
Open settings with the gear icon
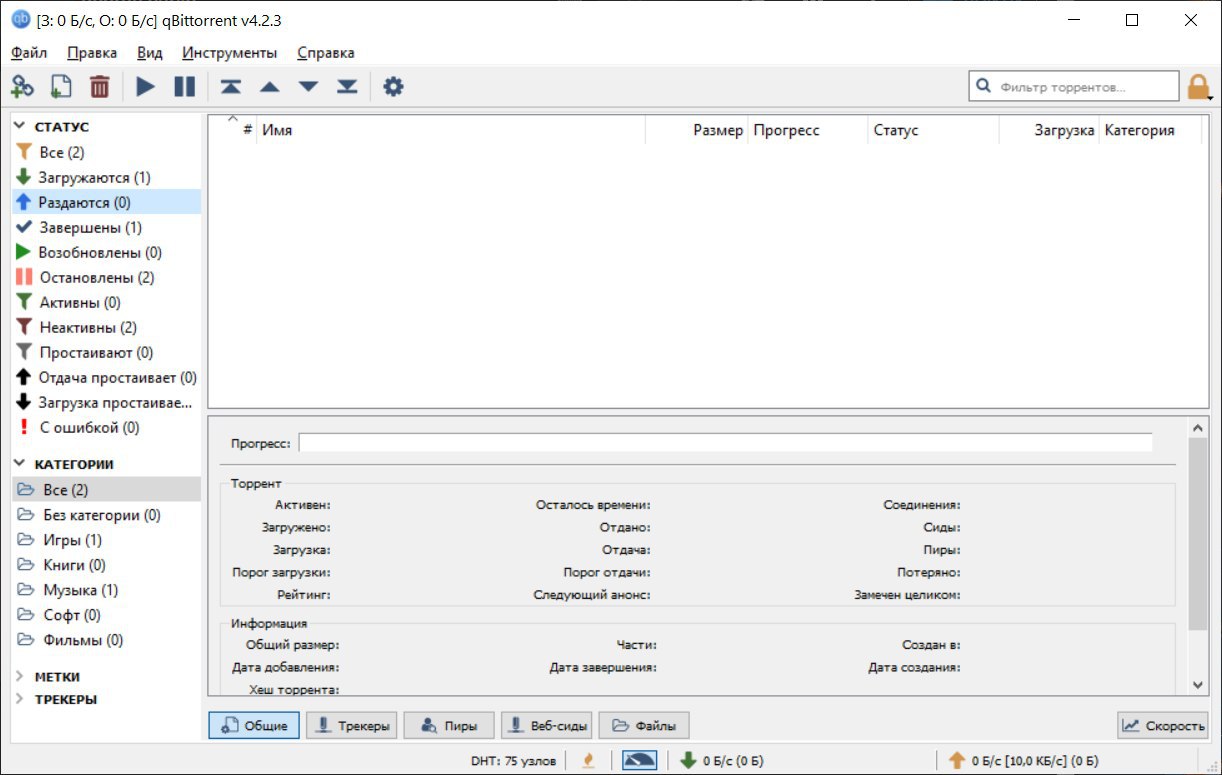pyautogui.click(x=393, y=87)
